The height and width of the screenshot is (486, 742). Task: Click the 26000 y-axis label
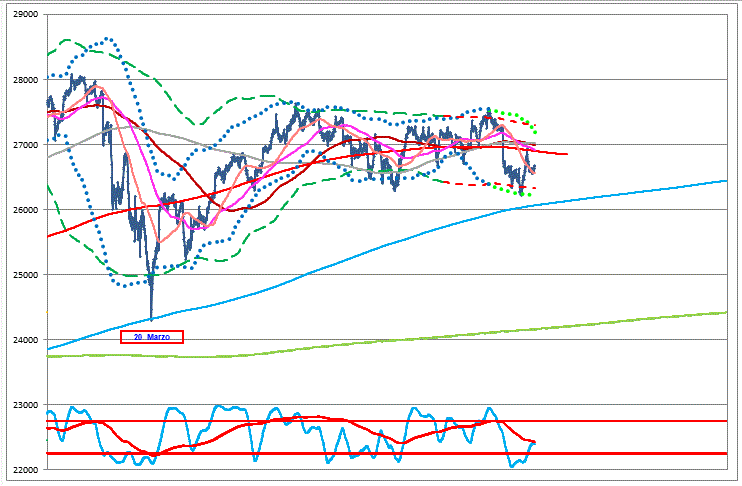[x=26, y=210]
